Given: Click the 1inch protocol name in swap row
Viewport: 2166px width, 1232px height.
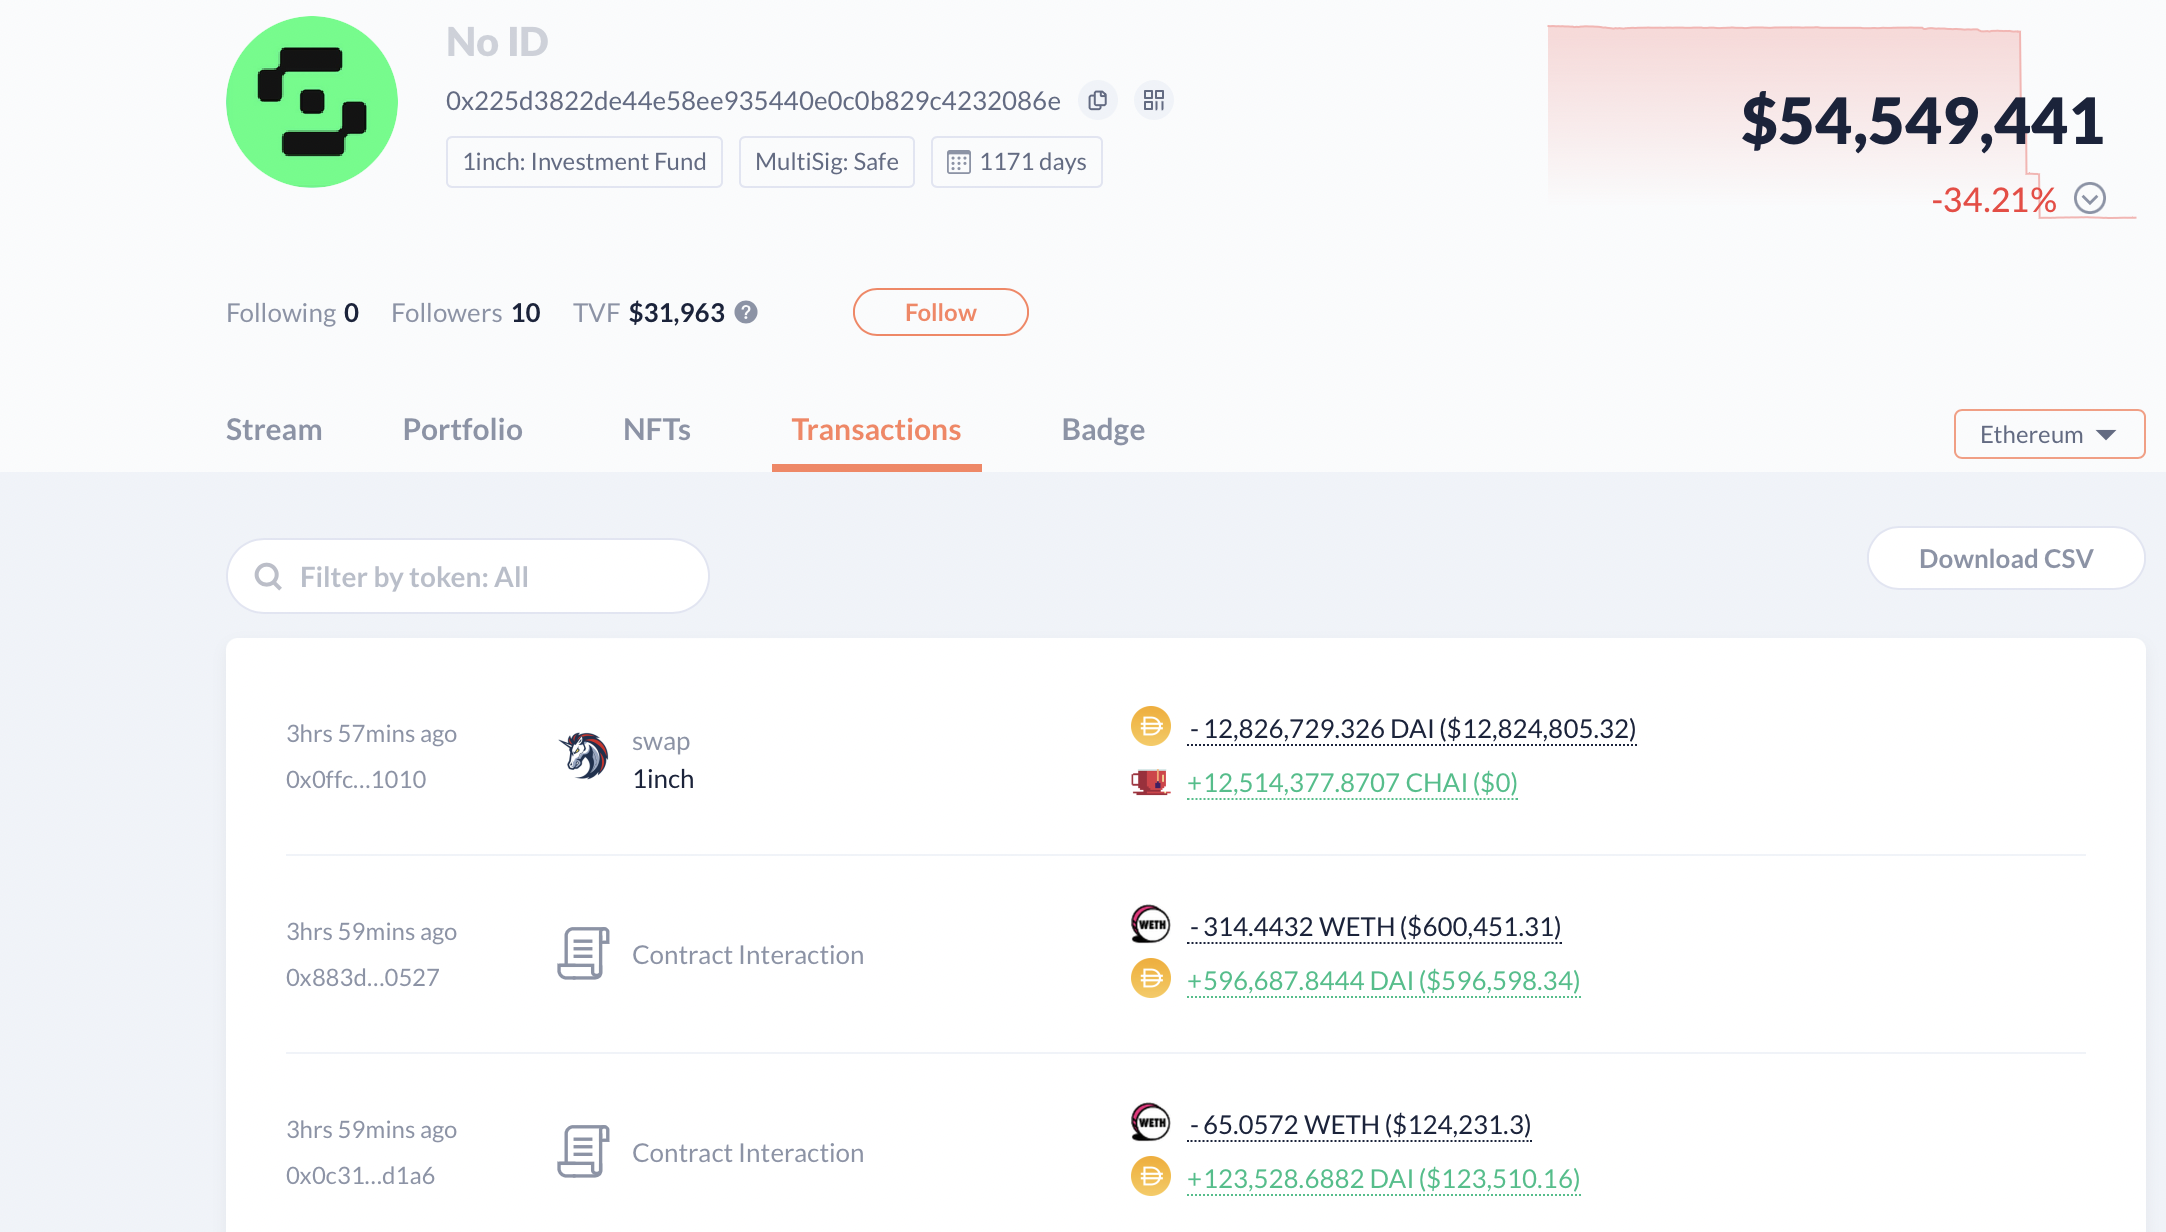Looking at the screenshot, I should click(663, 779).
